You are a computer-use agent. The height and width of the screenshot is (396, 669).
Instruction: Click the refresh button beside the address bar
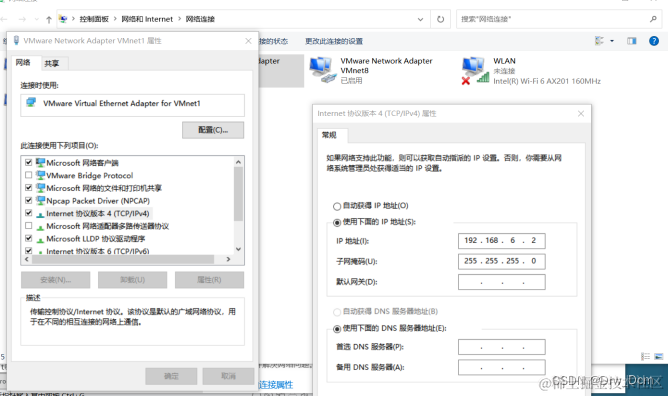coord(440,19)
